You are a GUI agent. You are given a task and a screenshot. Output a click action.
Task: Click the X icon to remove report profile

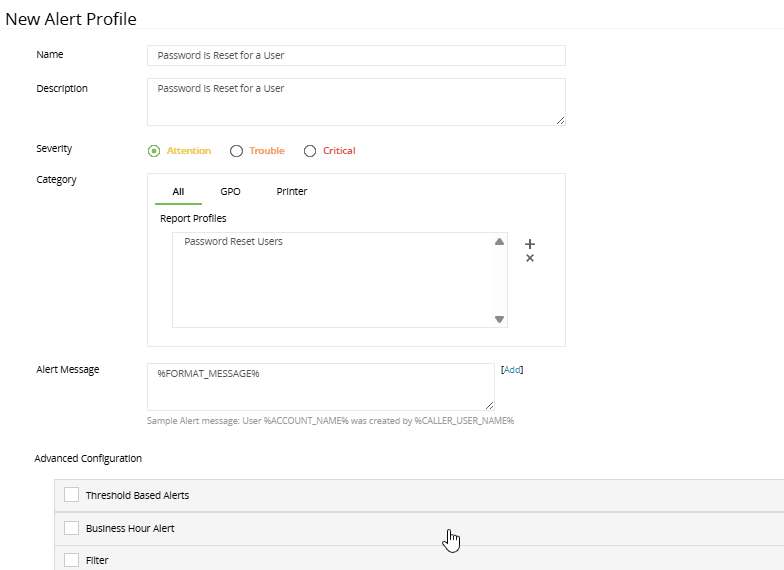pos(530,259)
